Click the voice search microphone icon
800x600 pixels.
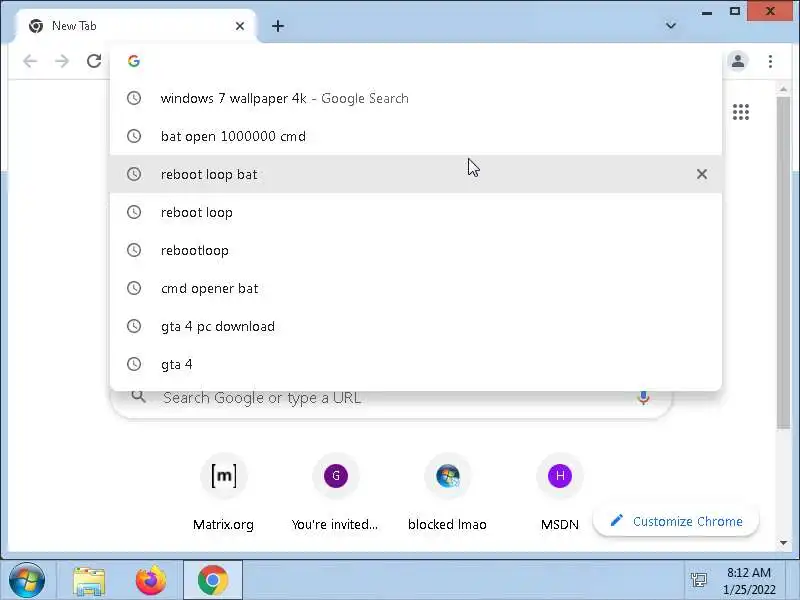[643, 397]
